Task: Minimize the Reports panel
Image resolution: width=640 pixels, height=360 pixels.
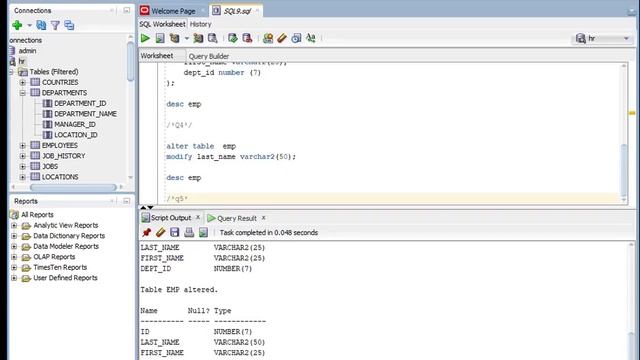Action: tap(127, 201)
